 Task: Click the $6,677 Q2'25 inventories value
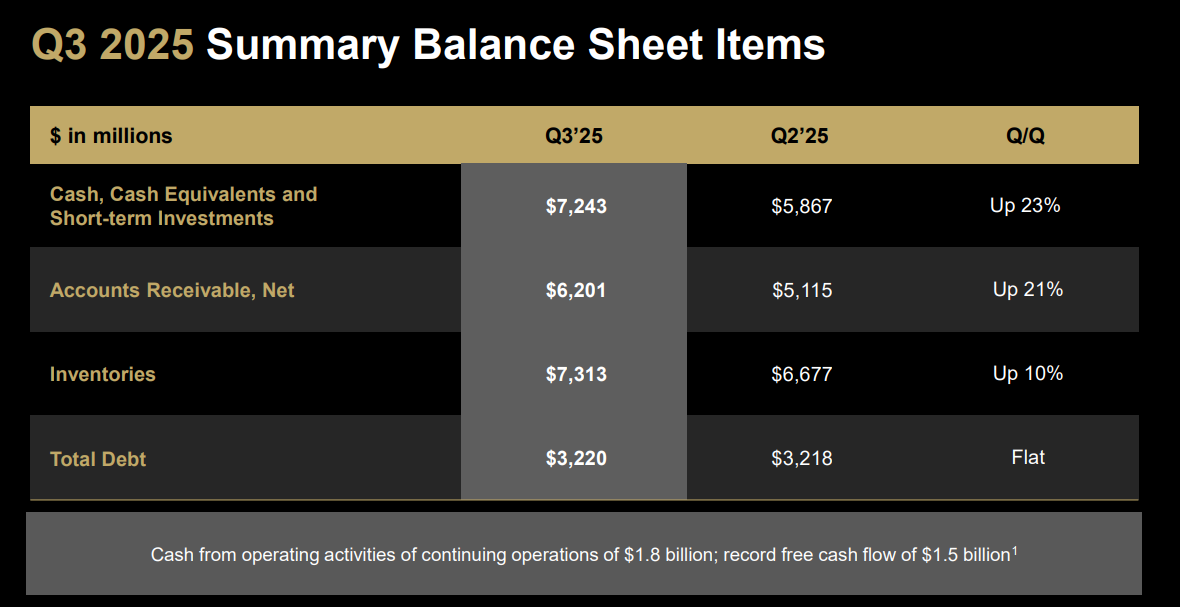pyautogui.click(x=801, y=375)
